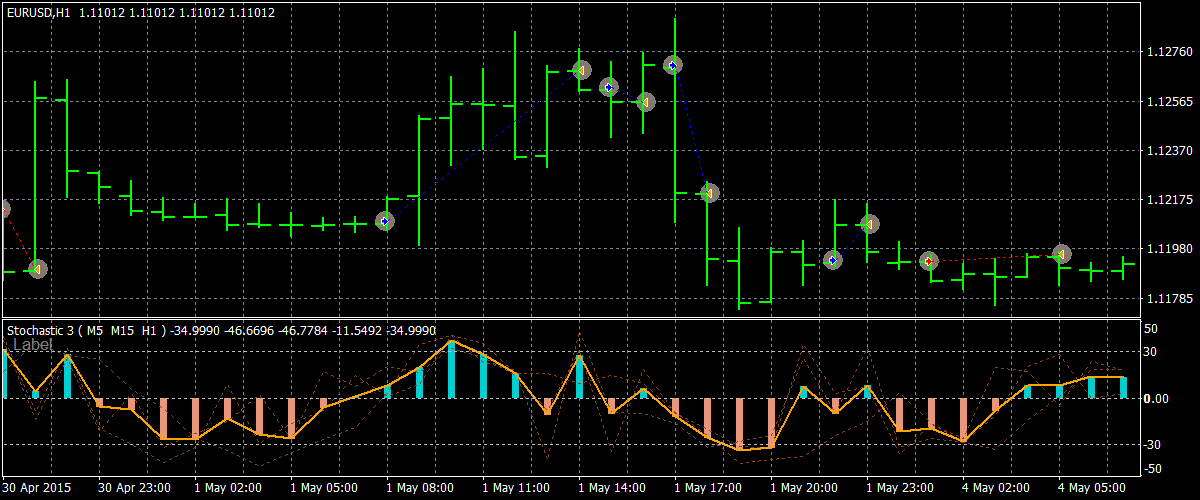Viewport: 1200px width, 500px height.
Task: Click the 1 May 02:00 time label
Action: tap(228, 488)
